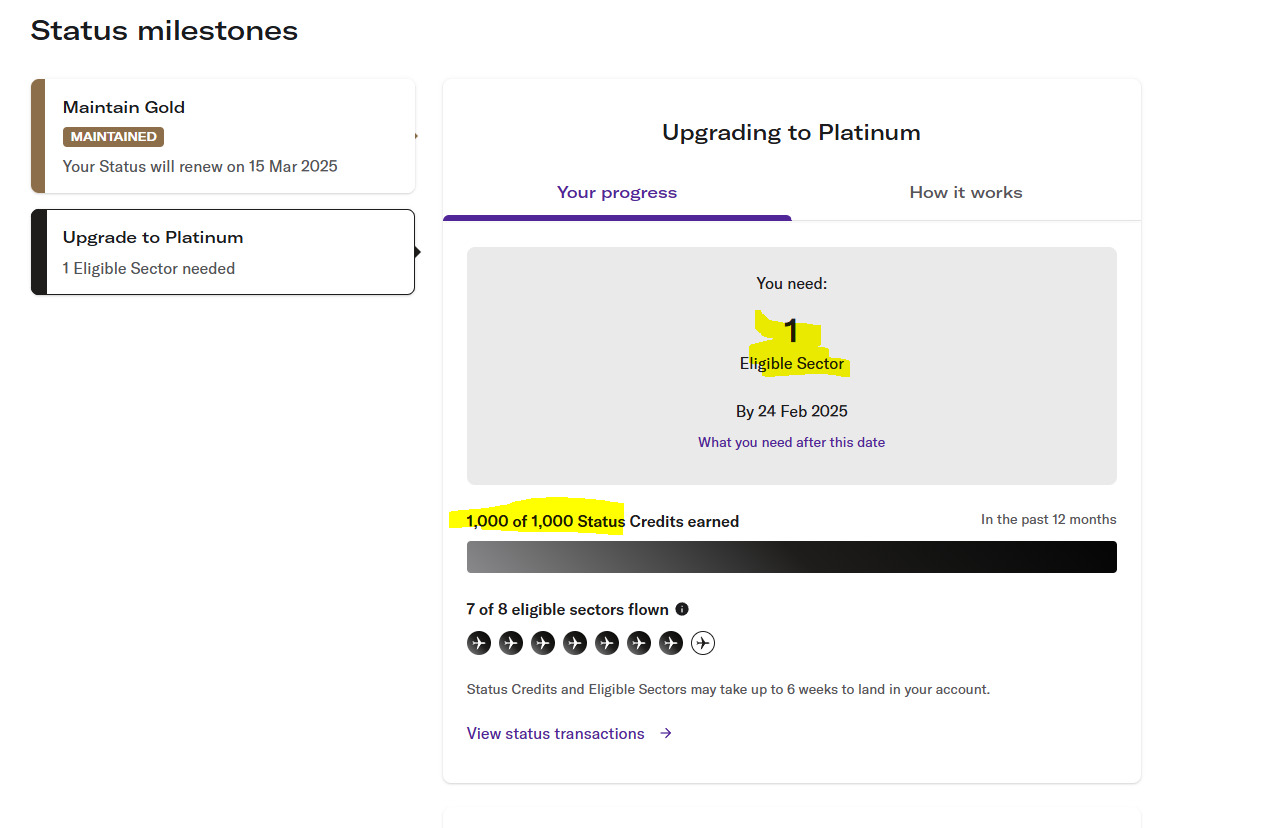The width and height of the screenshot is (1262, 828).
Task: Click Your Status will renew on 15 Mar 2025
Action: pyautogui.click(x=200, y=166)
